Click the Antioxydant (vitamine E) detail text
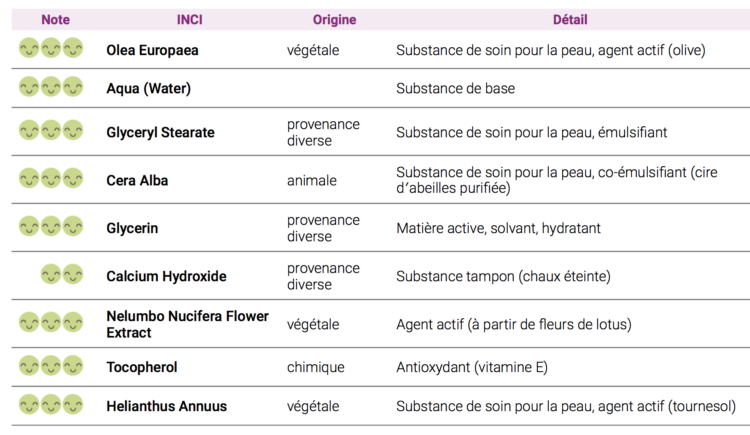Image resolution: width=750 pixels, height=435 pixels. (472, 367)
